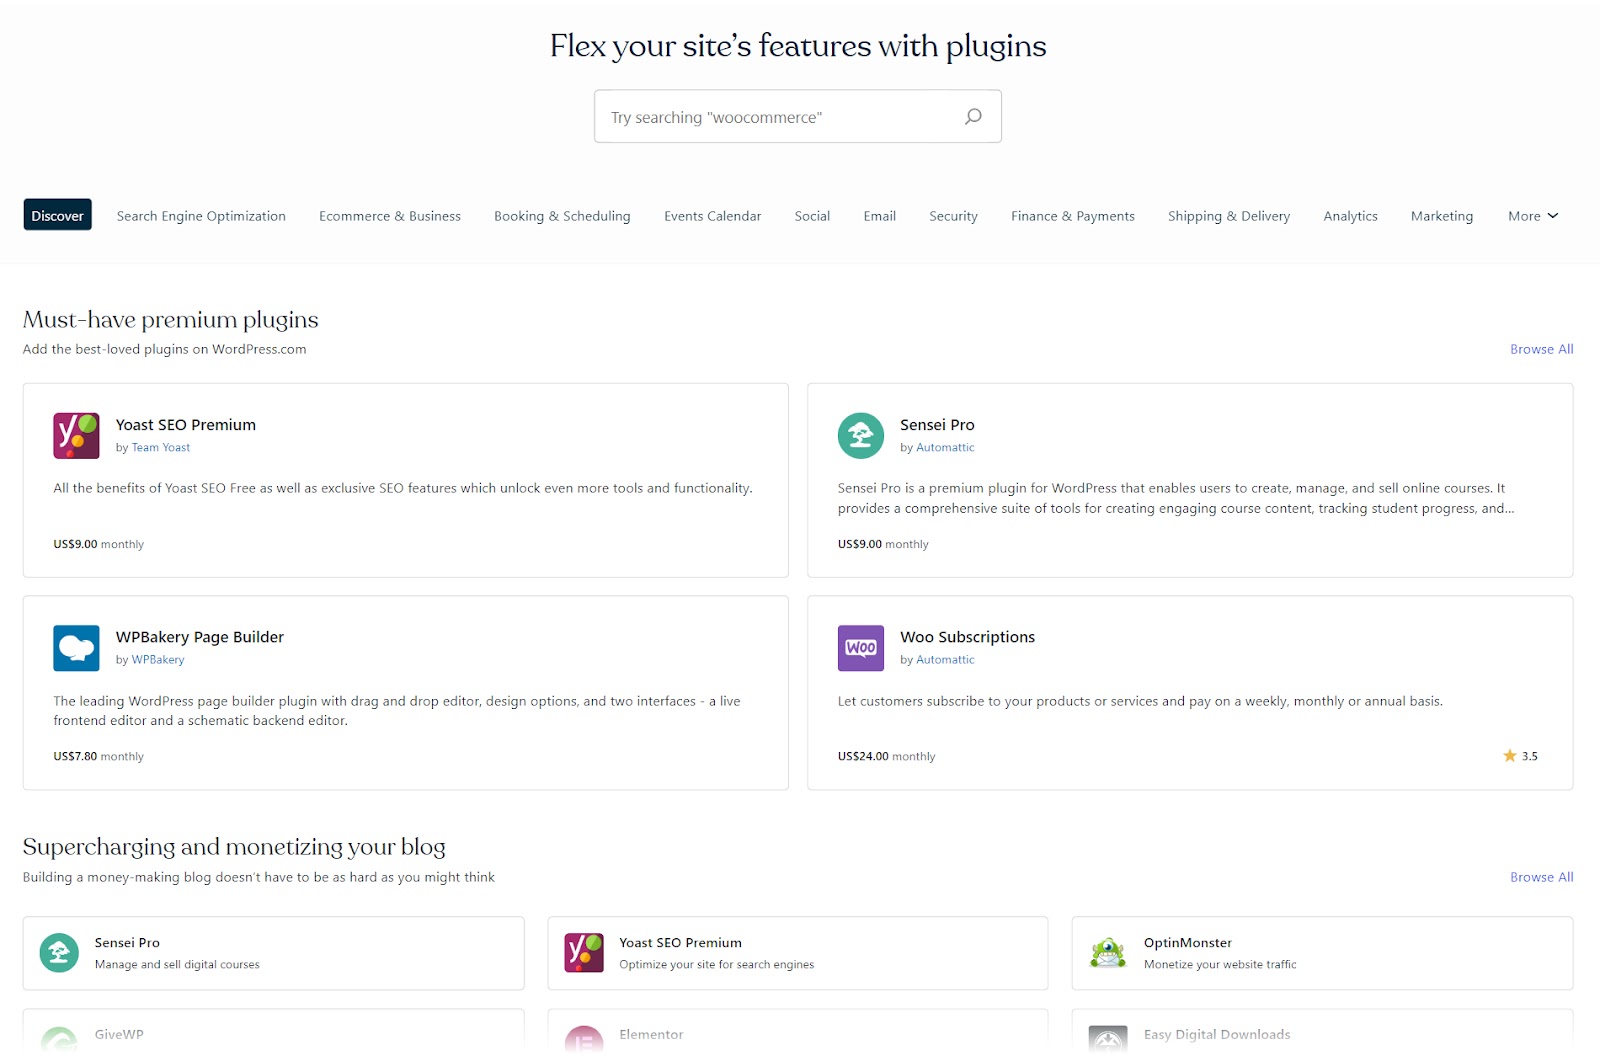Screen dimensions: 1600x1061
Task: Click the OptinMonster monster icon
Action: click(x=1108, y=953)
